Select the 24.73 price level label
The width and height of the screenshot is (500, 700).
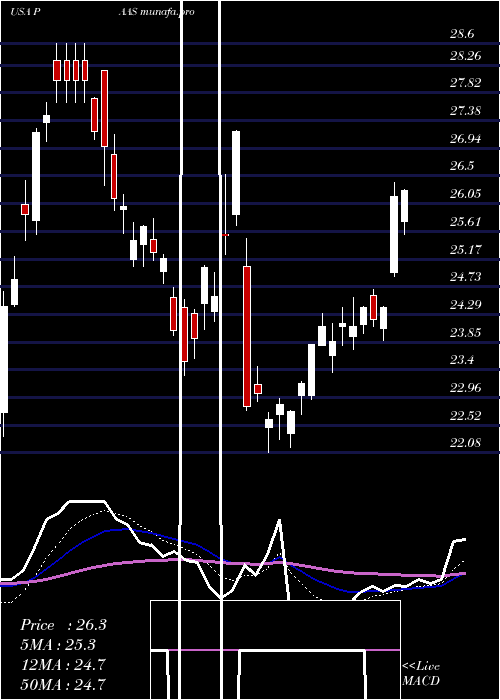[465, 277]
